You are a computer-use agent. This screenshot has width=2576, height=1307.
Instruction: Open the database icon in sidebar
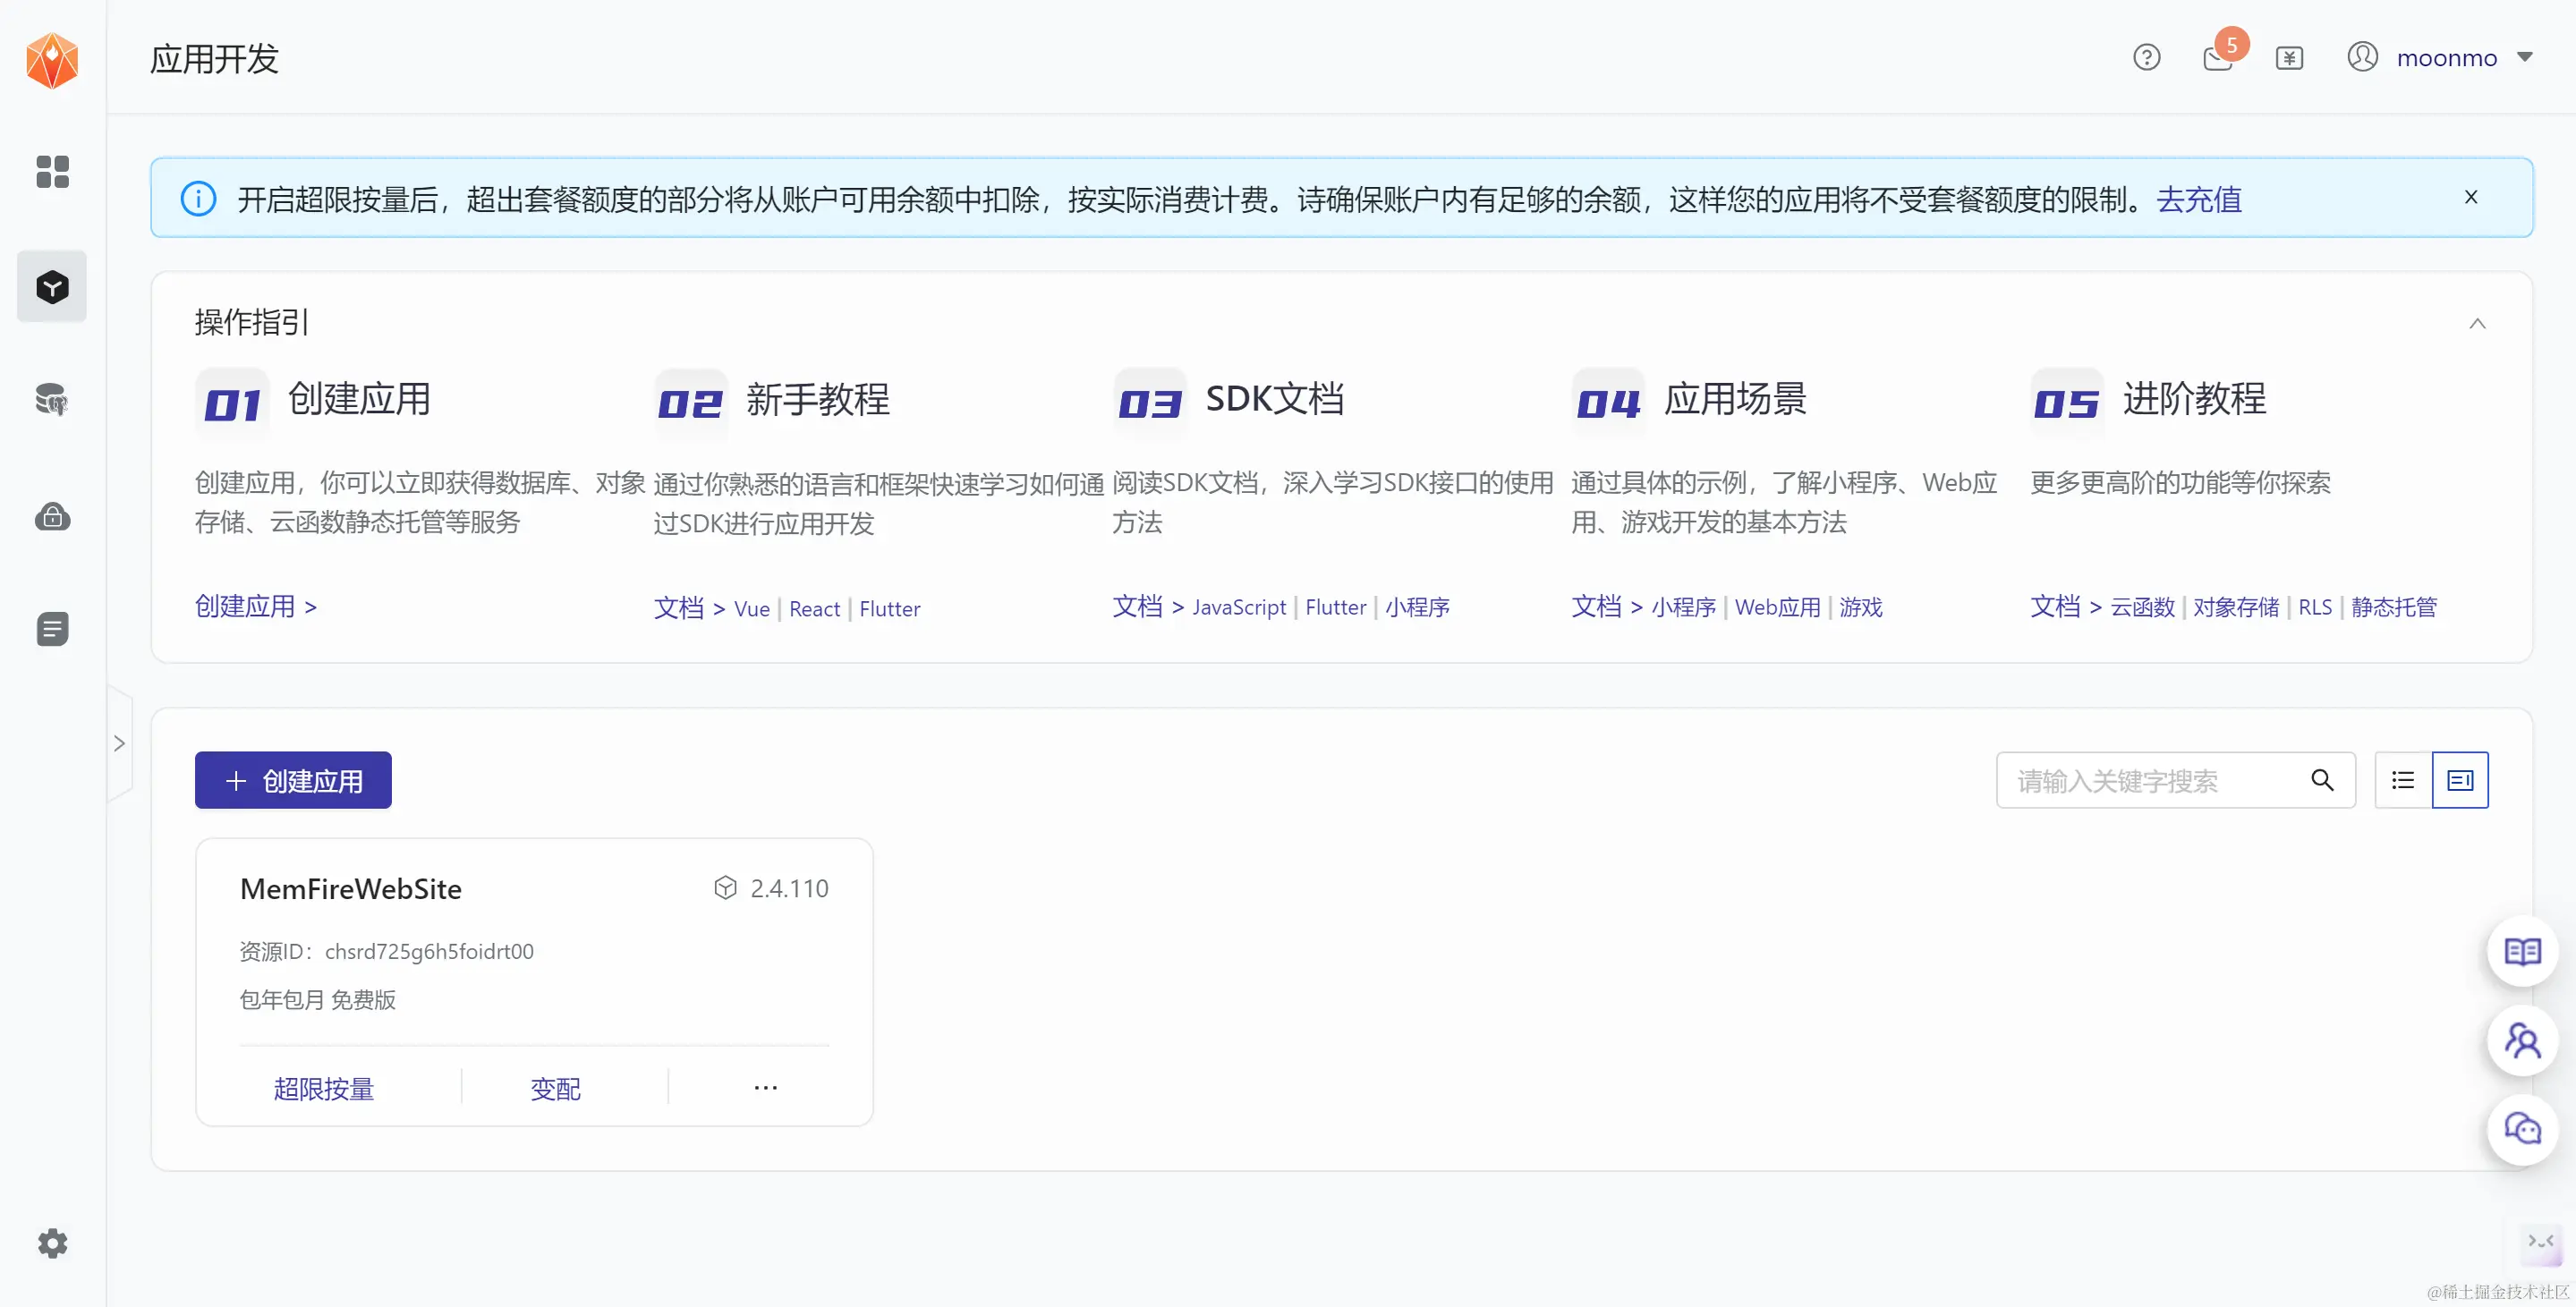point(52,400)
